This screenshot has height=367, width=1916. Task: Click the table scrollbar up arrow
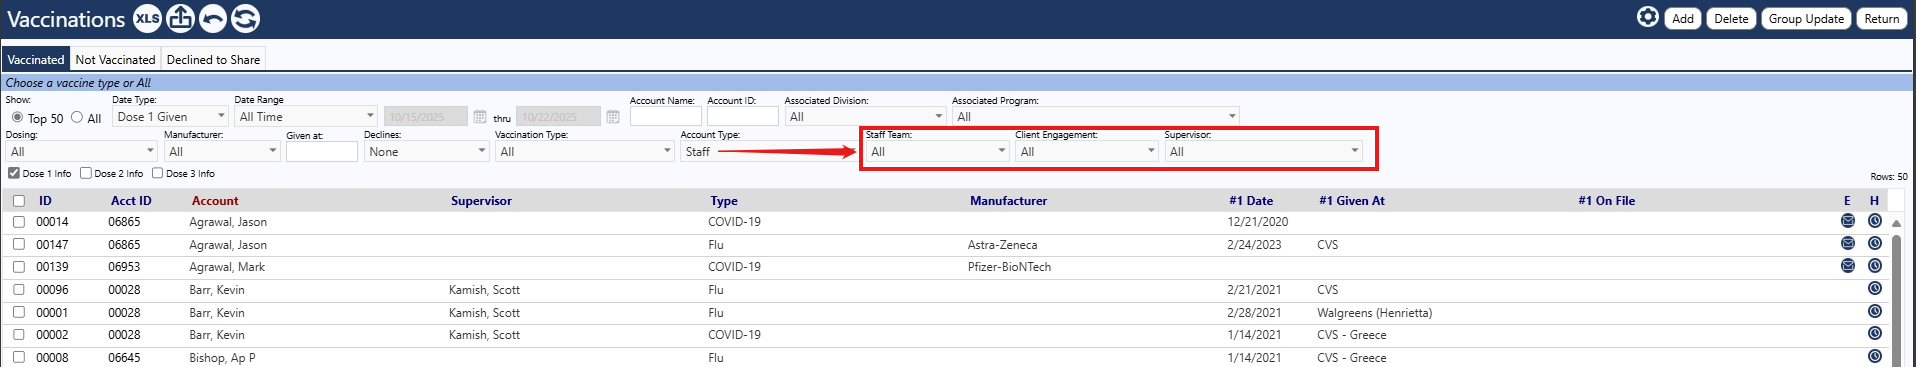tap(1896, 223)
